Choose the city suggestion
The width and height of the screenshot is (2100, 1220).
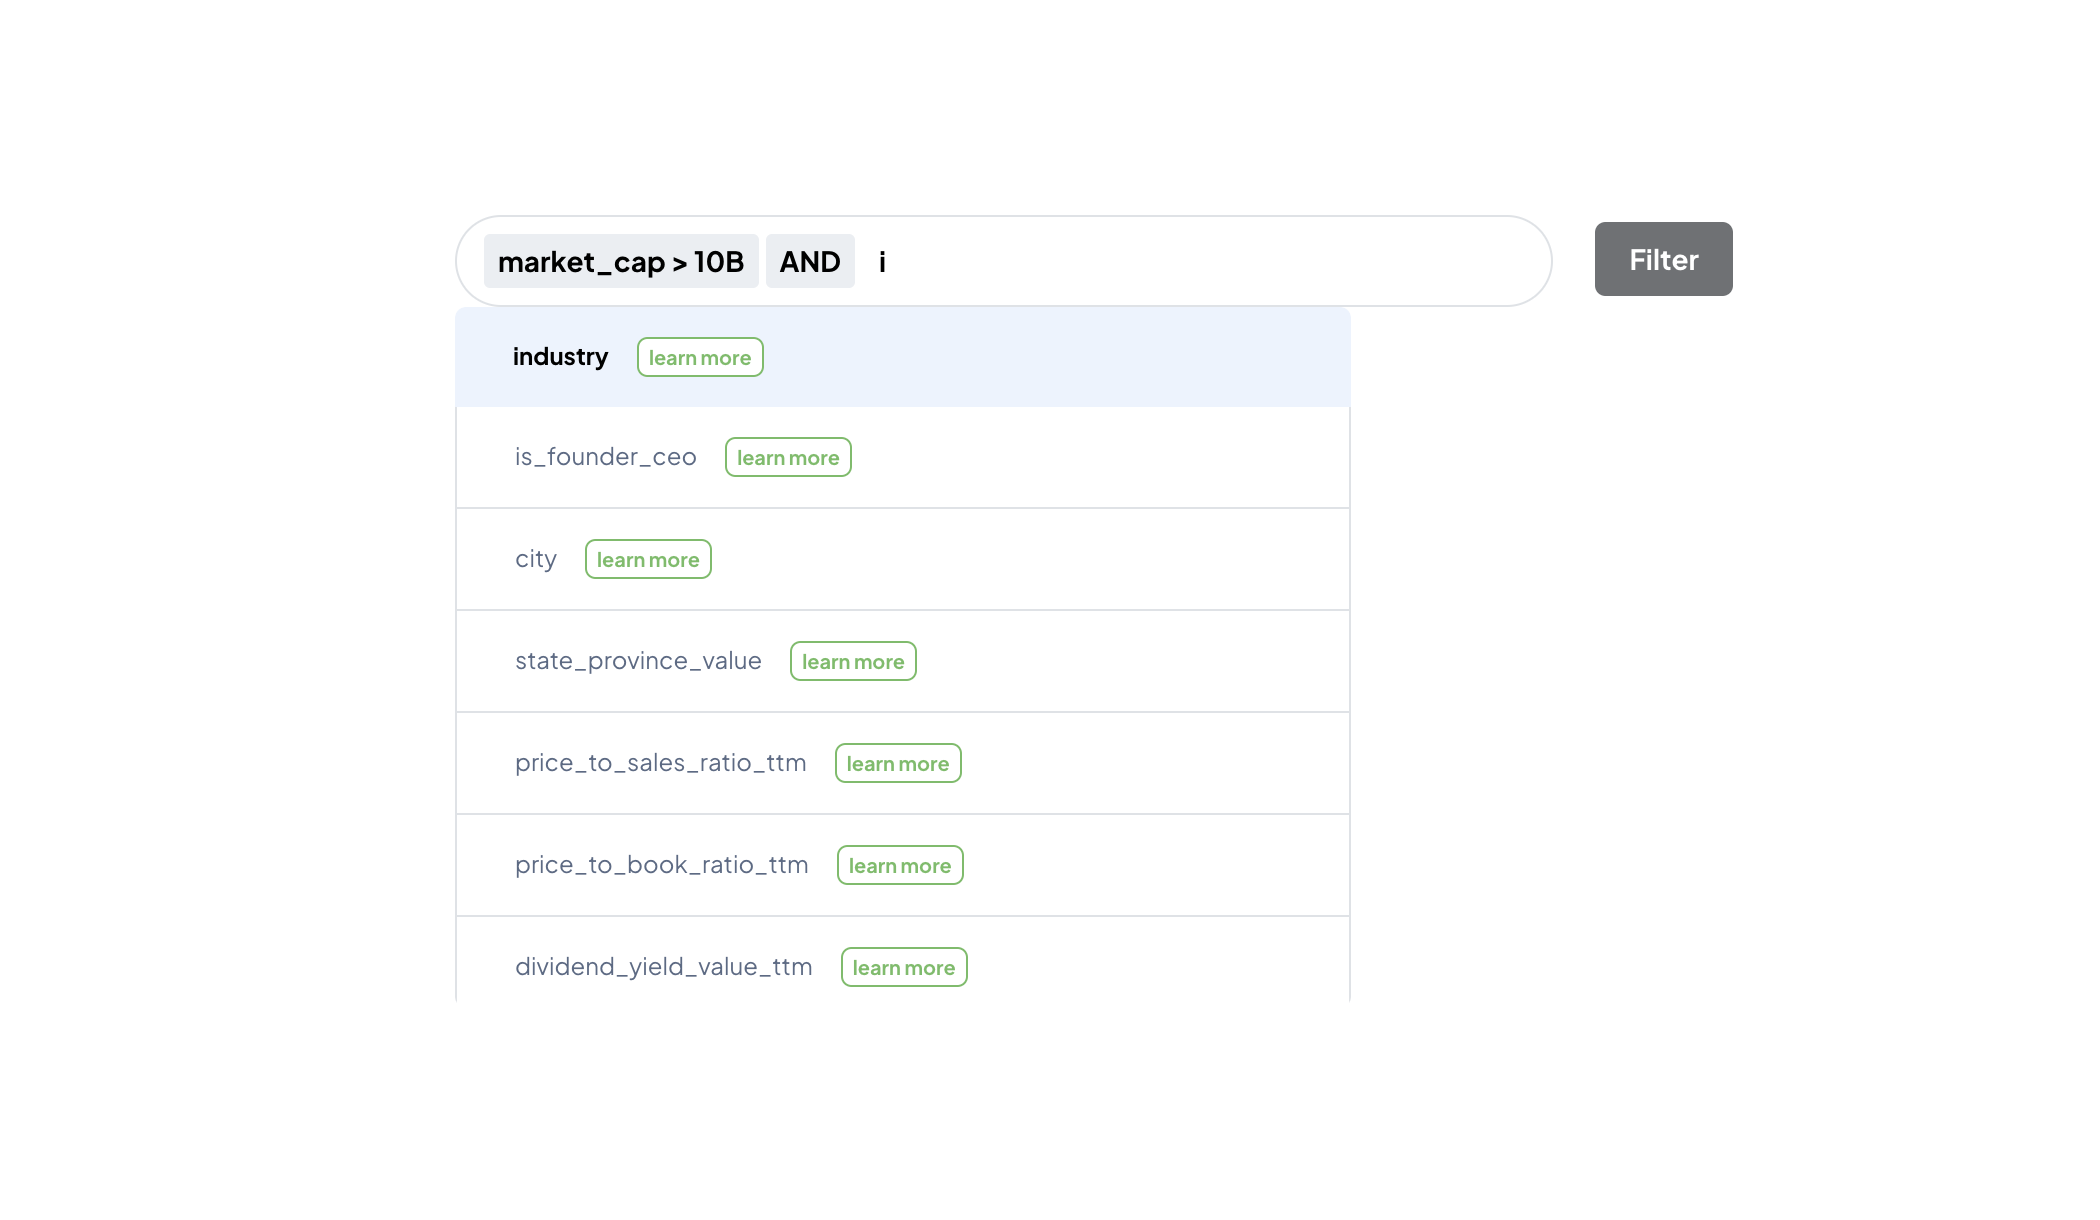click(903, 560)
